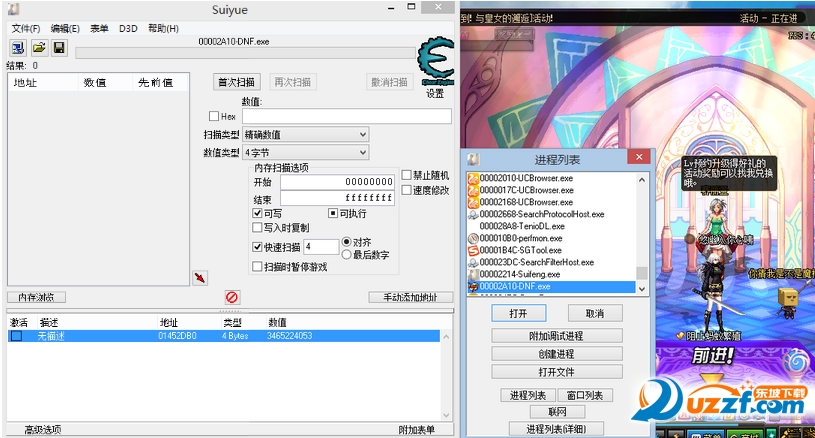
Task: Click the 数值 value input field
Action: (347, 116)
